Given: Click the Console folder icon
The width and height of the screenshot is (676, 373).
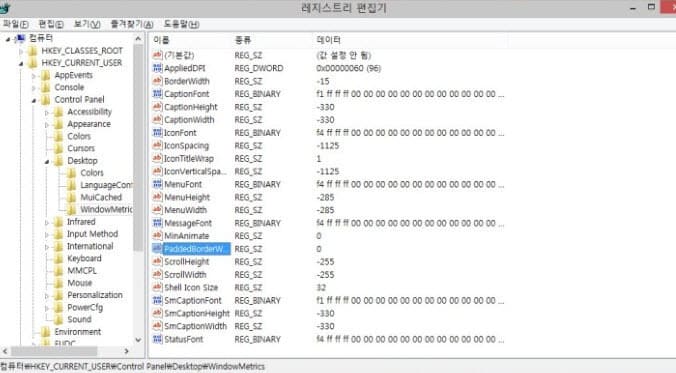Looking at the screenshot, I should 46,88.
